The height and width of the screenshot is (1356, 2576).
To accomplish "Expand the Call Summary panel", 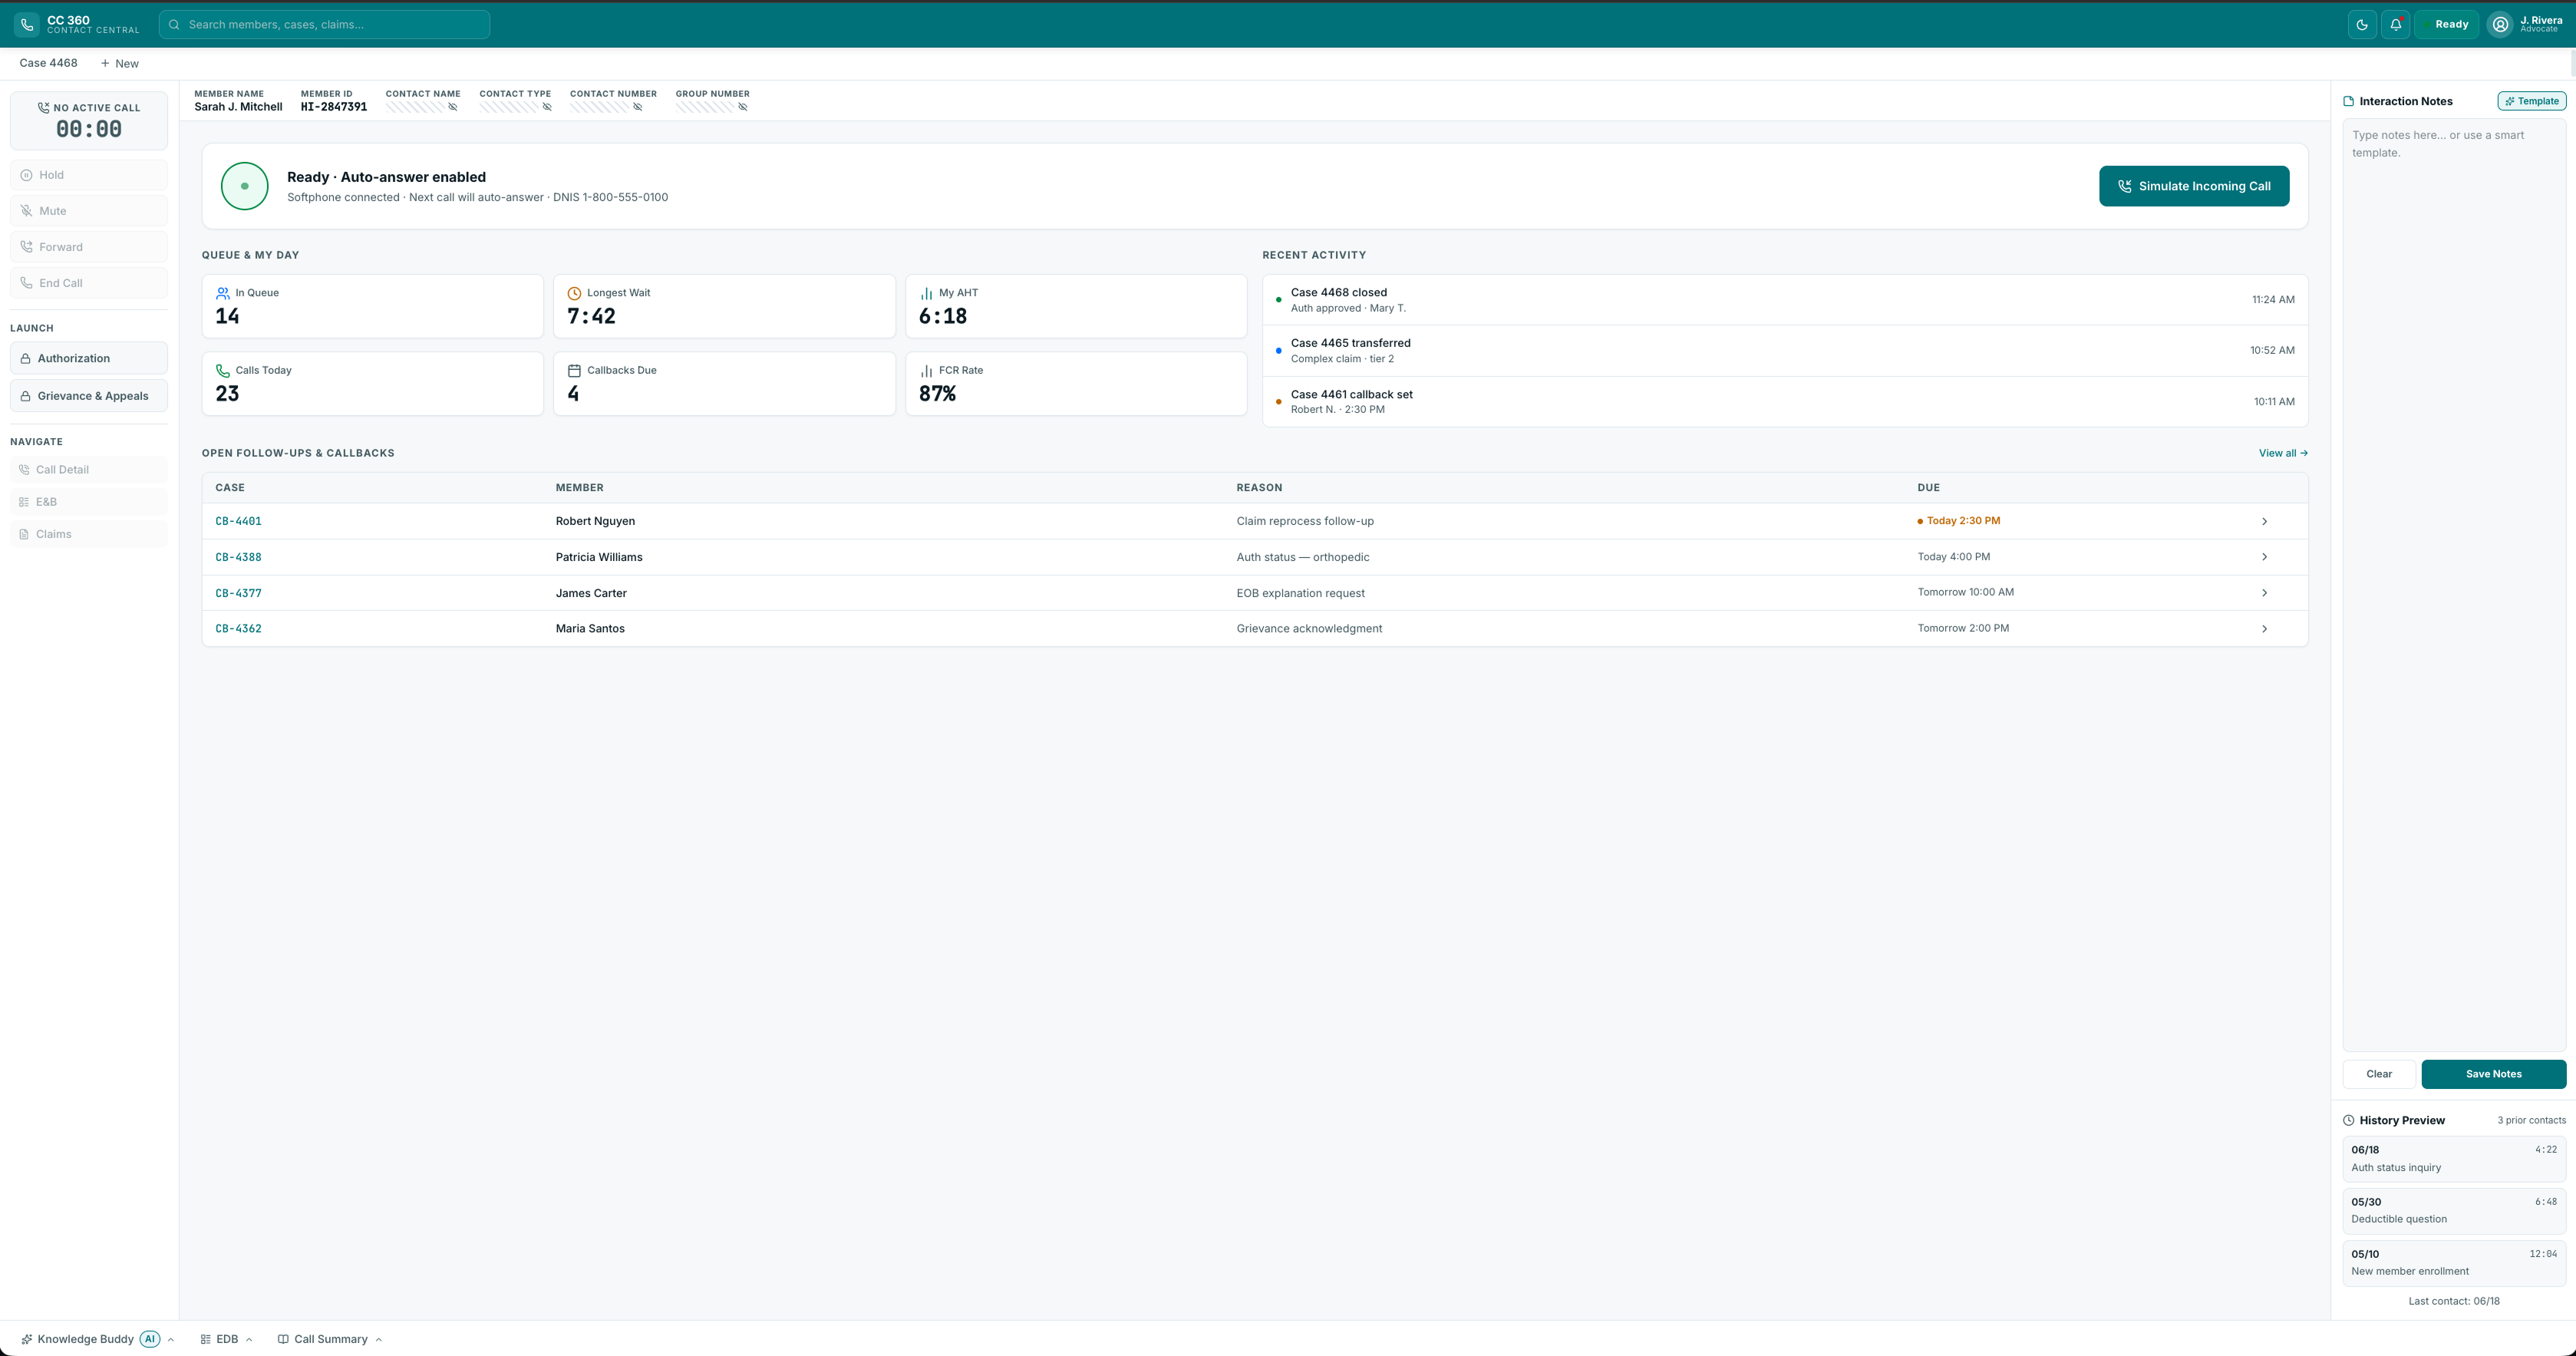I will [330, 1339].
